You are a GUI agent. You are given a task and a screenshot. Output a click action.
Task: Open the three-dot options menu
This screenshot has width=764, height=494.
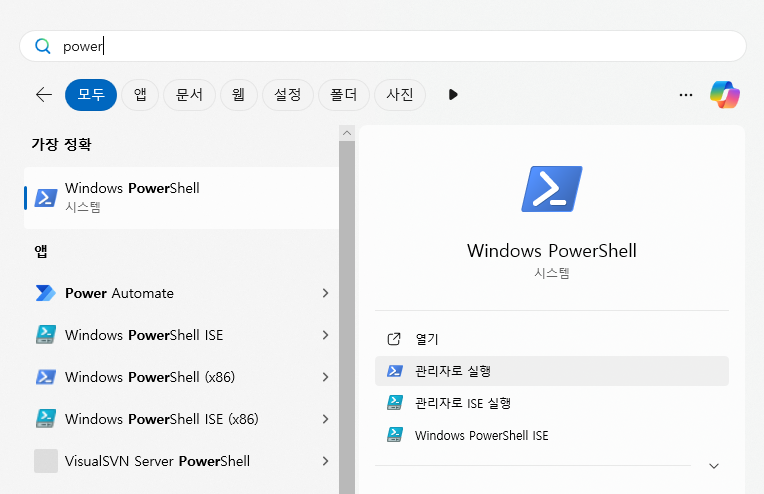(x=686, y=95)
